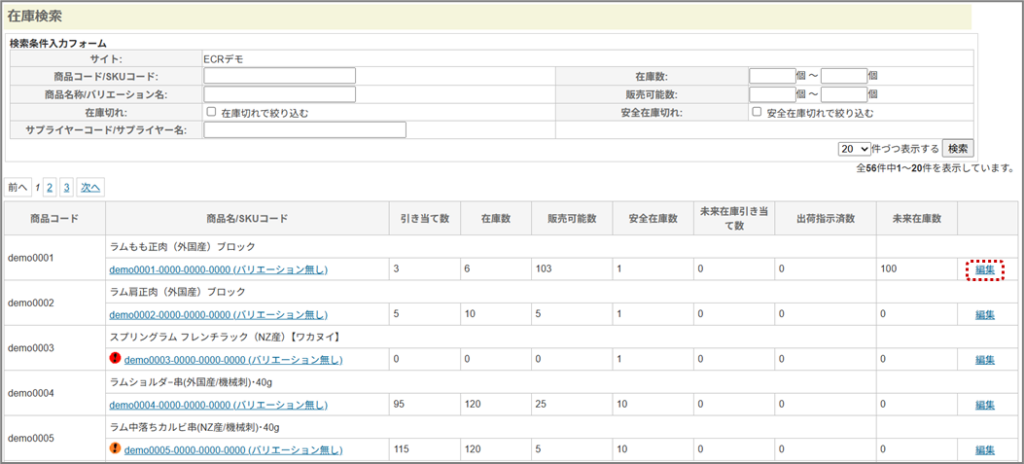
Task: Open the items-per-page dropdown showing 20
Action: pos(855,148)
